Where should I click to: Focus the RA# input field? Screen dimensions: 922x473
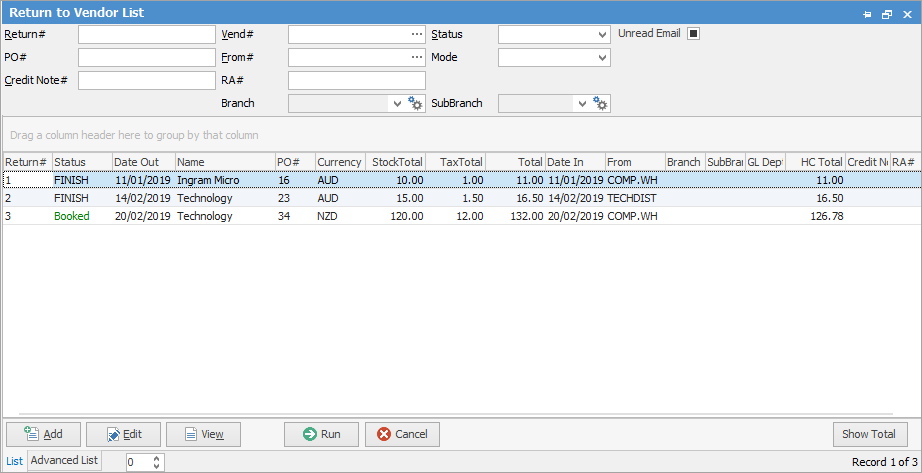coord(357,81)
